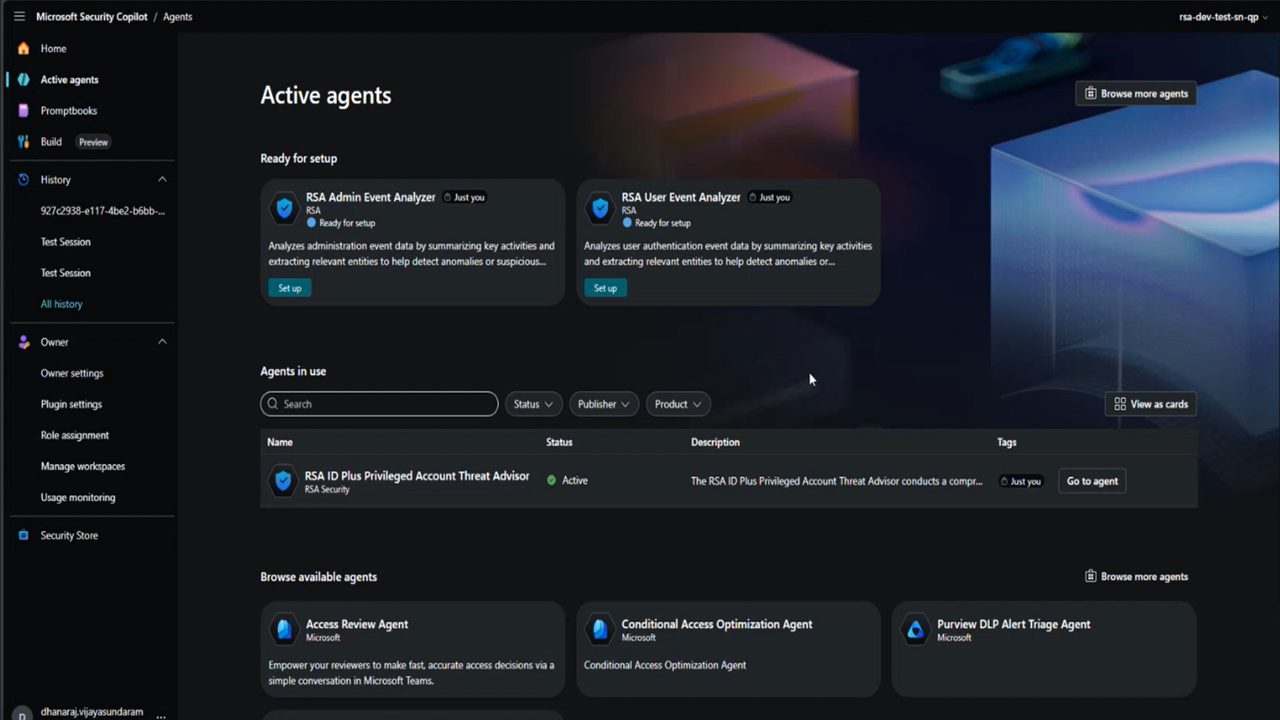This screenshot has height=720, width=1280.
Task: Click the Home icon in sidebar
Action: tap(23, 48)
